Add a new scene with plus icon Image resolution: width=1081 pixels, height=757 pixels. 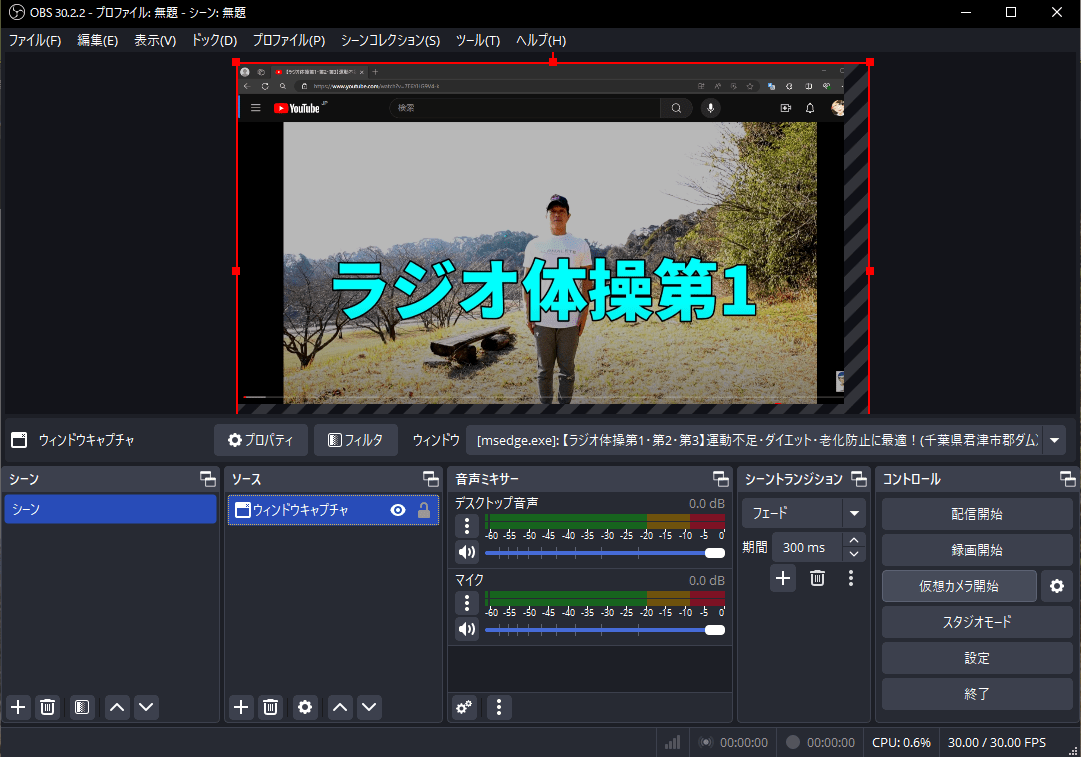pos(19,707)
